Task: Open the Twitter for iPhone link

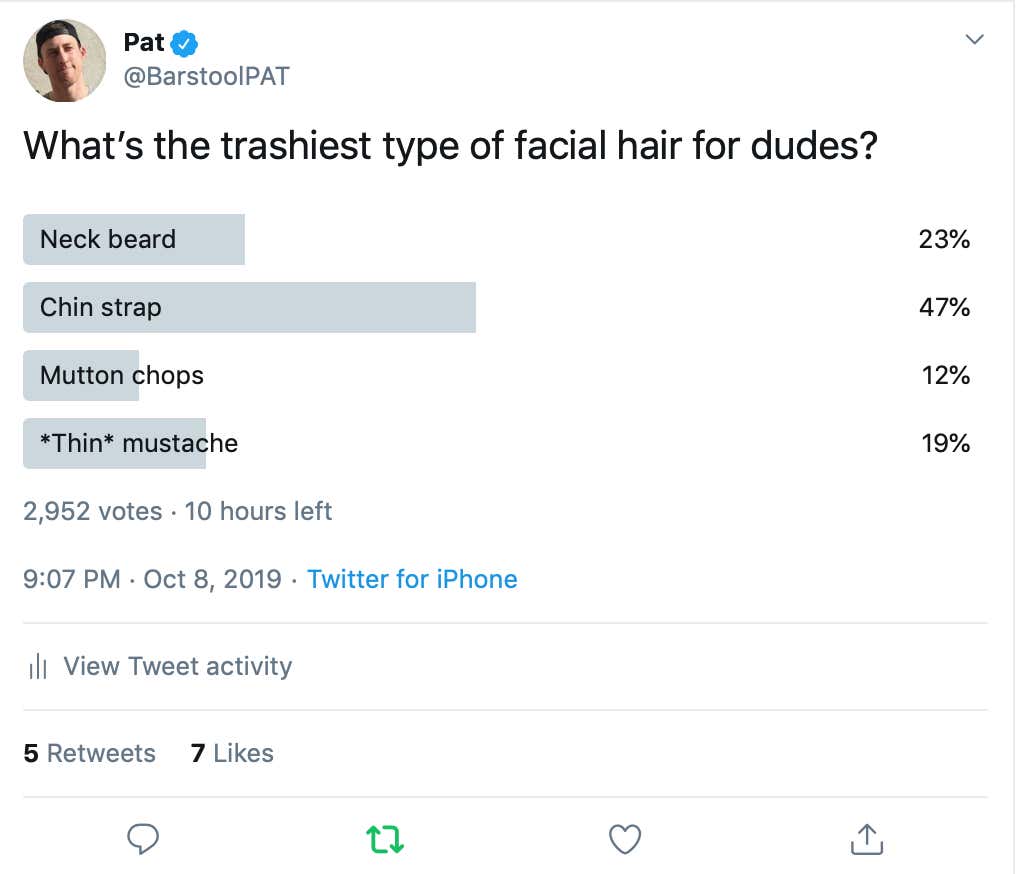Action: click(412, 579)
